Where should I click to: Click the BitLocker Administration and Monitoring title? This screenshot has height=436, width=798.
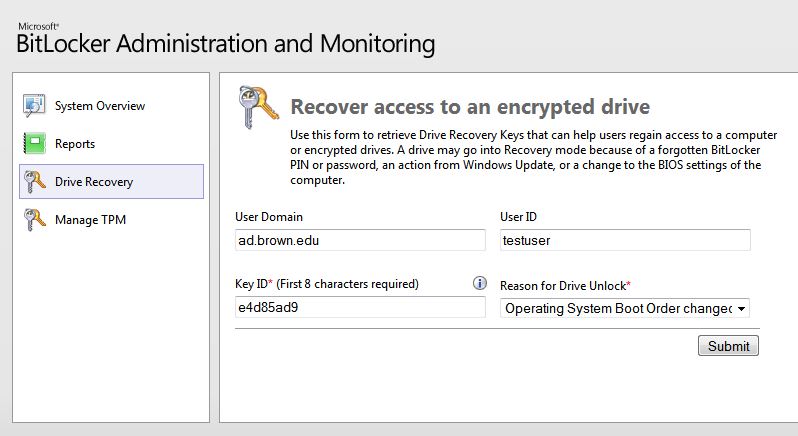pyautogui.click(x=225, y=43)
